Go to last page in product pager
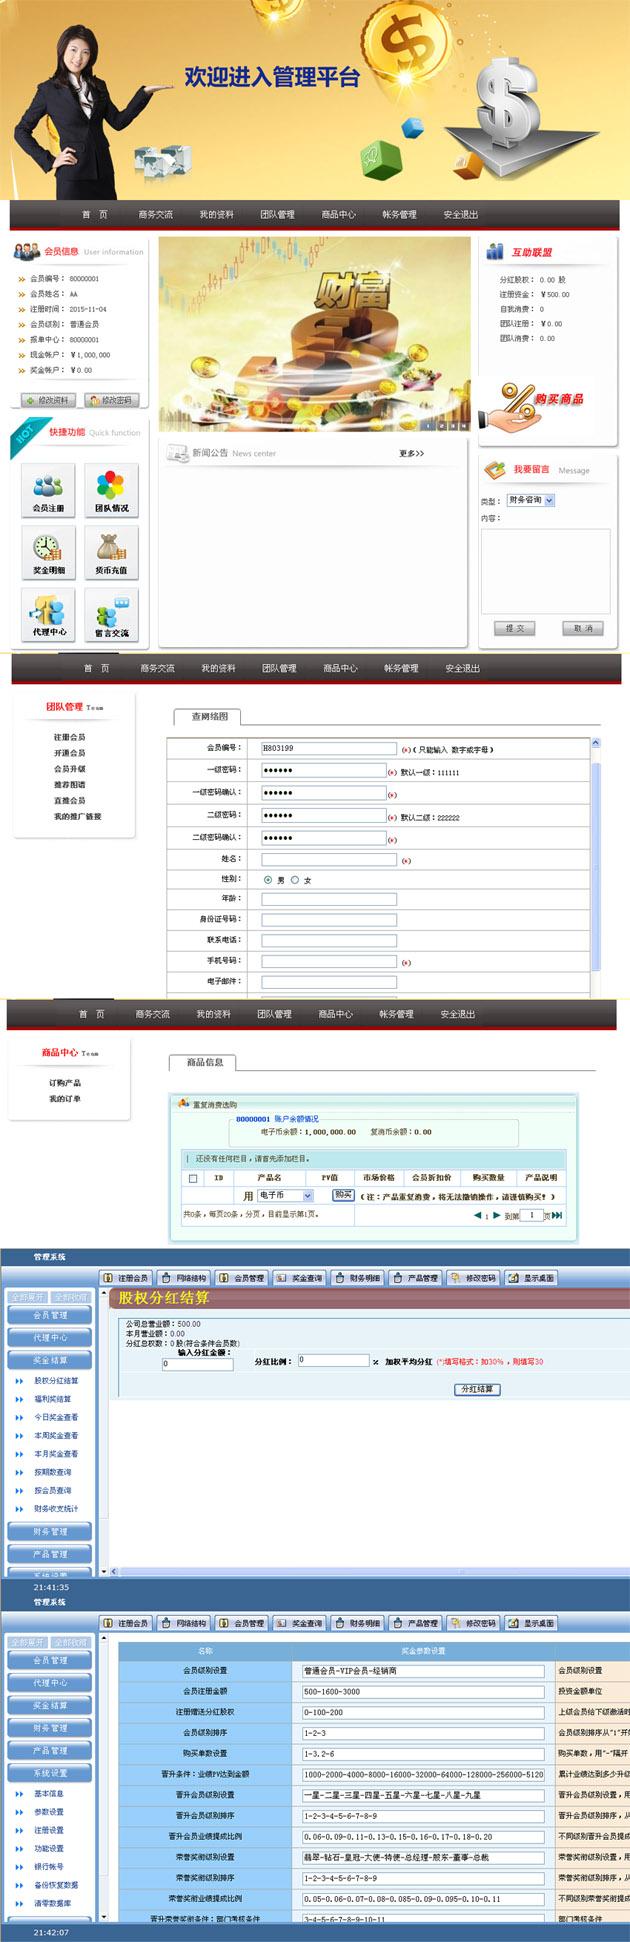Screen dimensions: 630x1942 (557, 1215)
